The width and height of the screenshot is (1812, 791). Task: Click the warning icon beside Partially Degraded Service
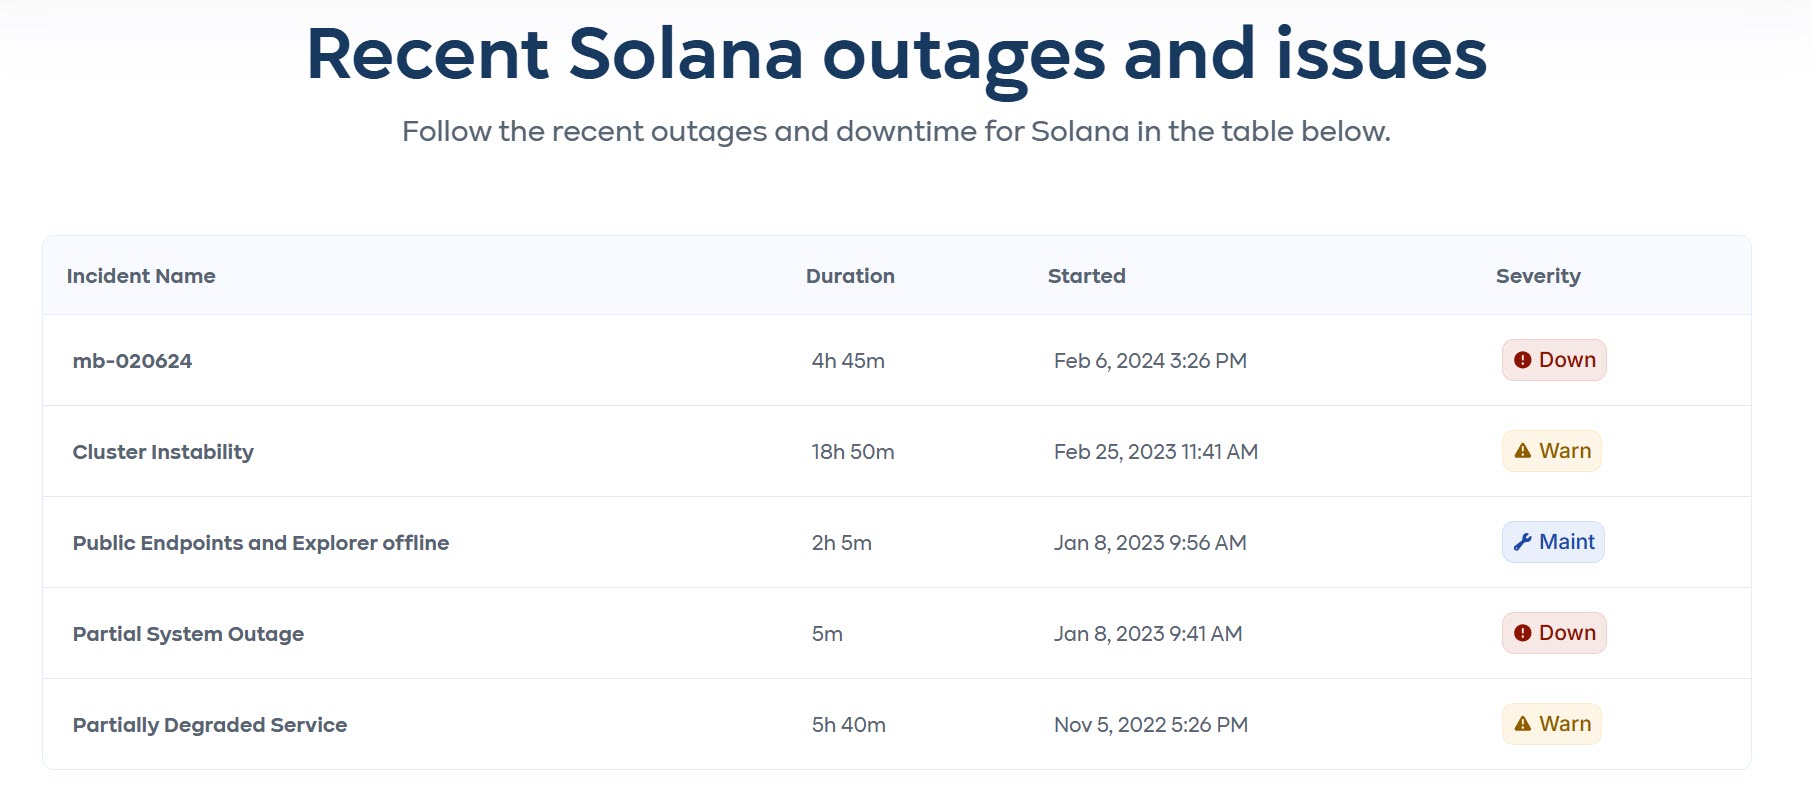pyautogui.click(x=1523, y=723)
